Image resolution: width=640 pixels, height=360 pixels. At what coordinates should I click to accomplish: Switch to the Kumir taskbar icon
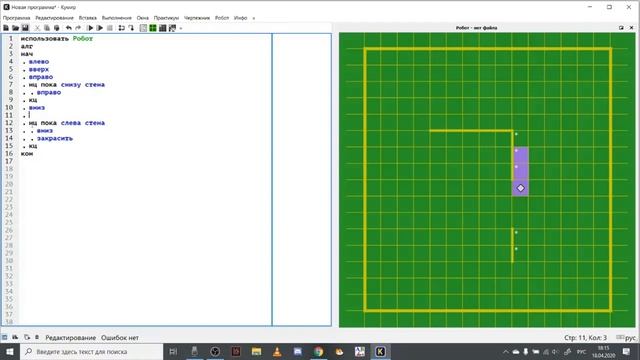(x=380, y=351)
